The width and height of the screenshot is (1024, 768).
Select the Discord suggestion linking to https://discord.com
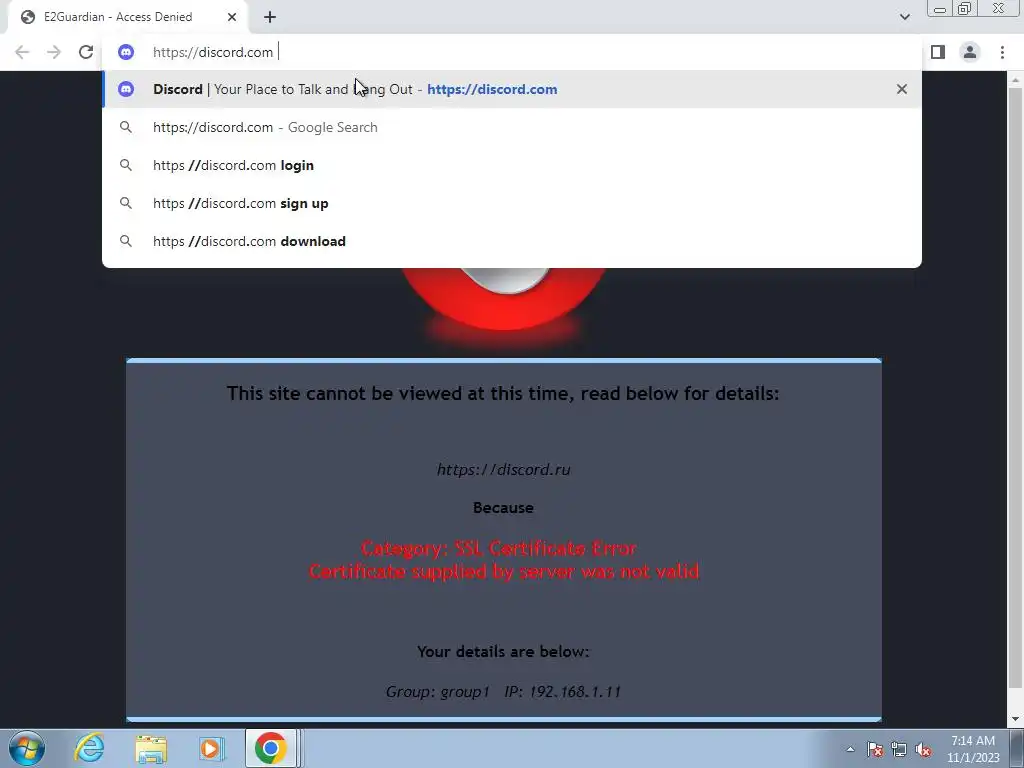pos(512,89)
